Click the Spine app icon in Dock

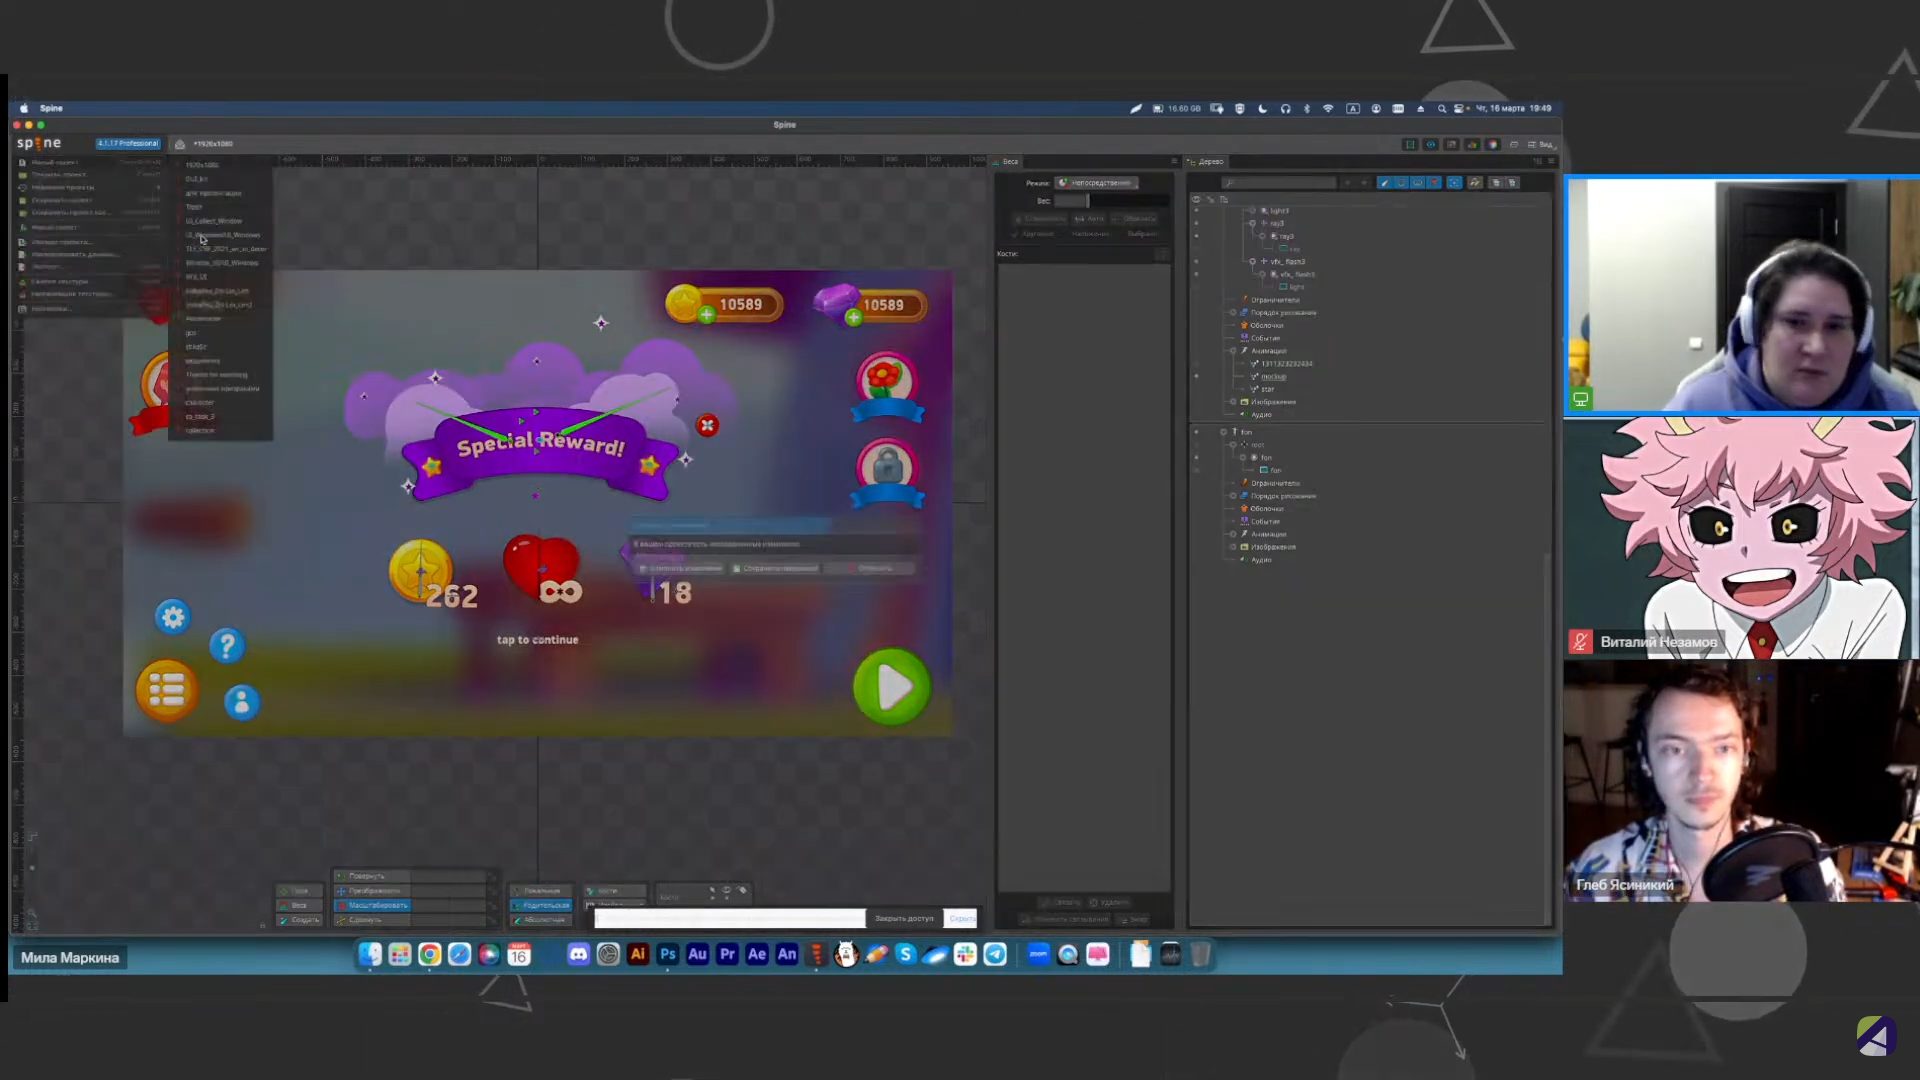[817, 955]
